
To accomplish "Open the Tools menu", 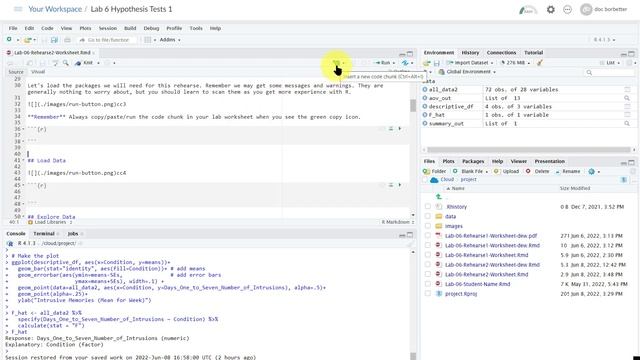I will click(x=196, y=28).
